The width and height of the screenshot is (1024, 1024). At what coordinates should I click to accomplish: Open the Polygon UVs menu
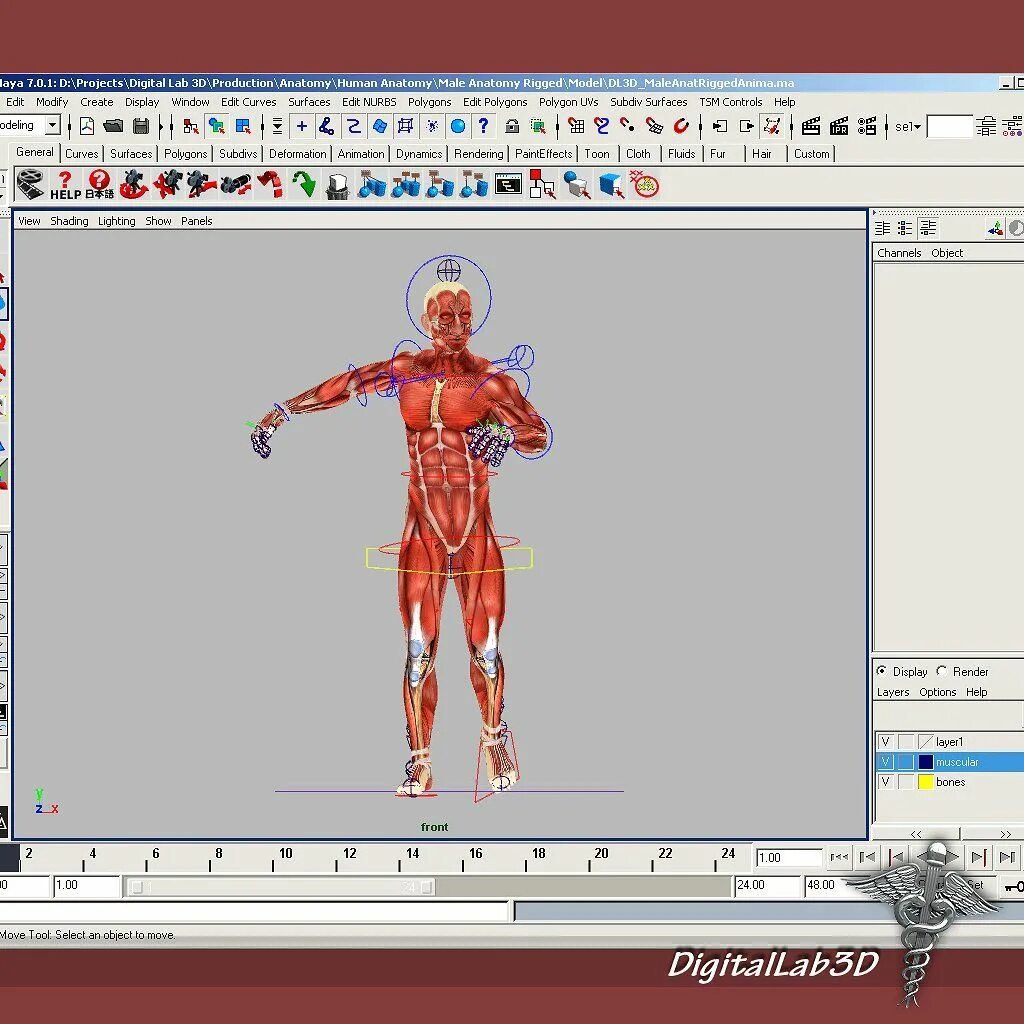point(568,102)
